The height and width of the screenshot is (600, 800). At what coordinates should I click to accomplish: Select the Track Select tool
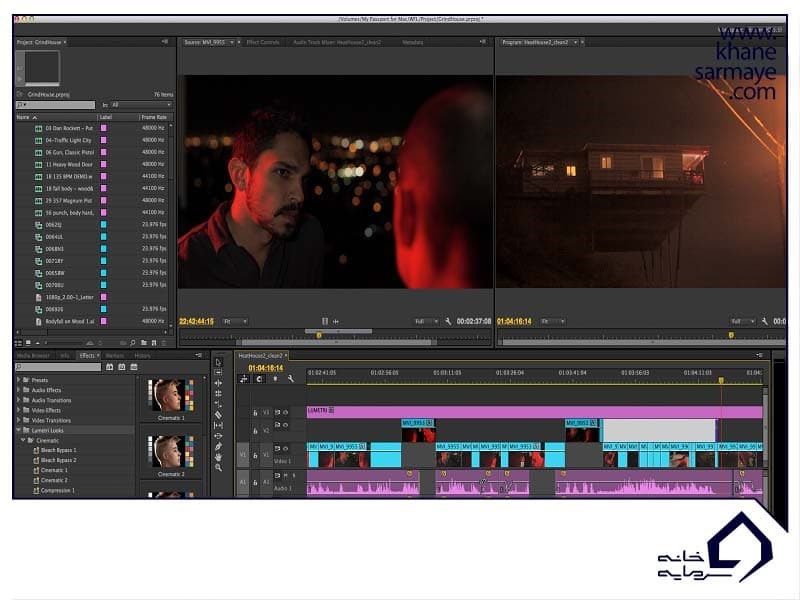click(x=218, y=372)
